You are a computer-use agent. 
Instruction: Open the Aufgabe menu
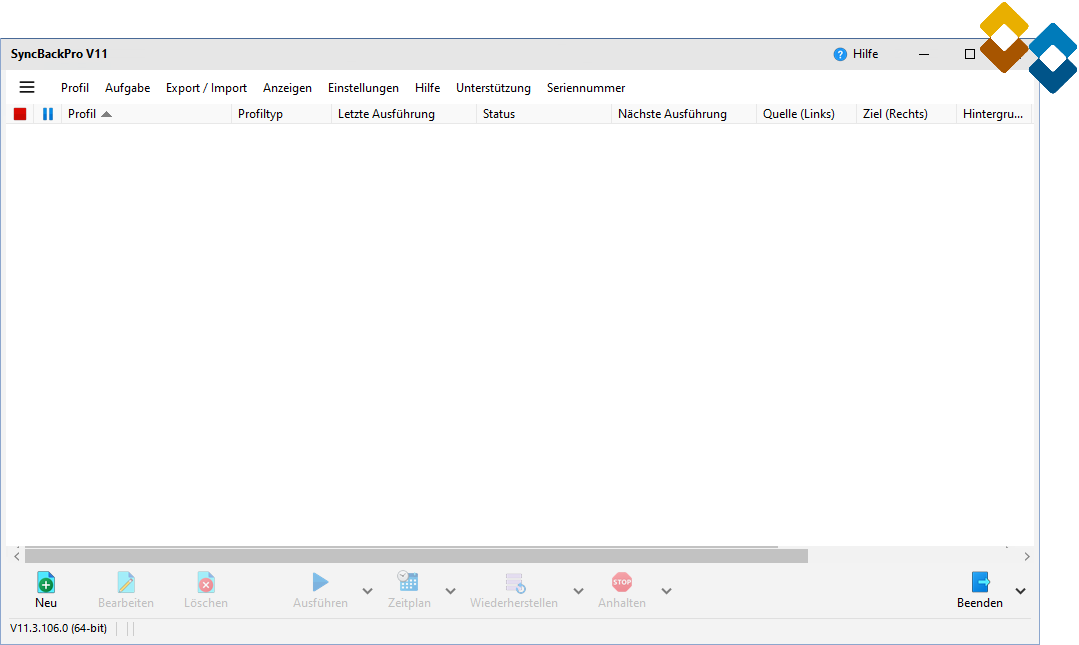click(127, 88)
